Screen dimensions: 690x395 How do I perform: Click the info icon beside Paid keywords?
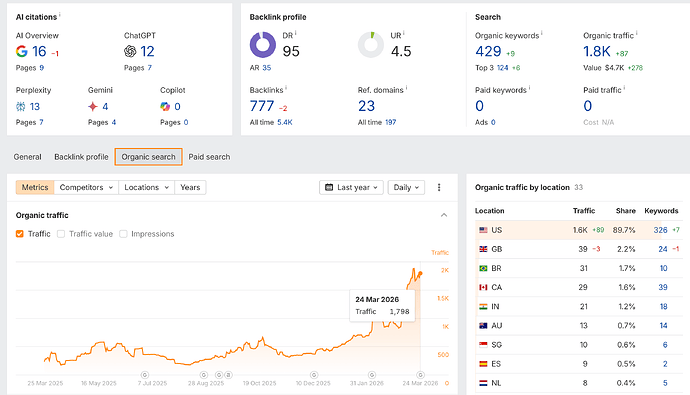click(x=529, y=88)
